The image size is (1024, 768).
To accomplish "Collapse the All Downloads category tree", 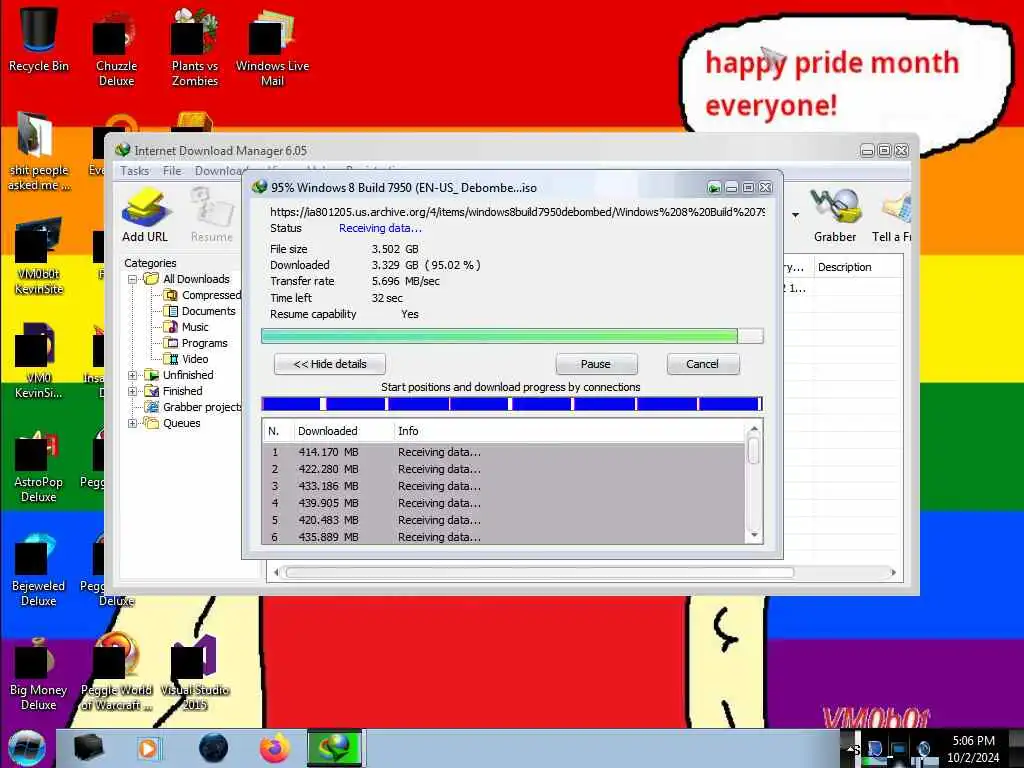I will [133, 280].
